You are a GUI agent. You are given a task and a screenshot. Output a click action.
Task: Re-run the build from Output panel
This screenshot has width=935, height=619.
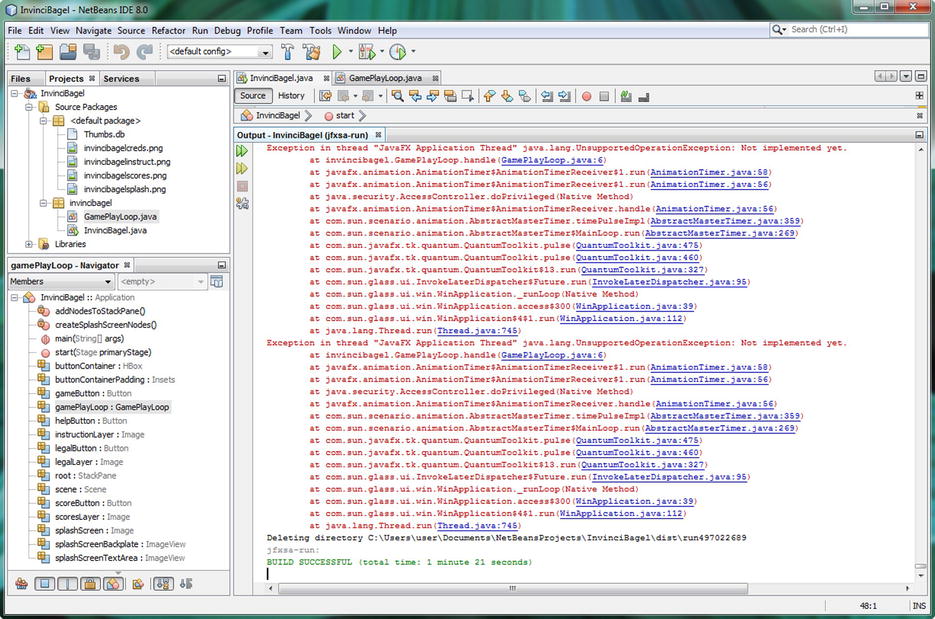pos(242,151)
